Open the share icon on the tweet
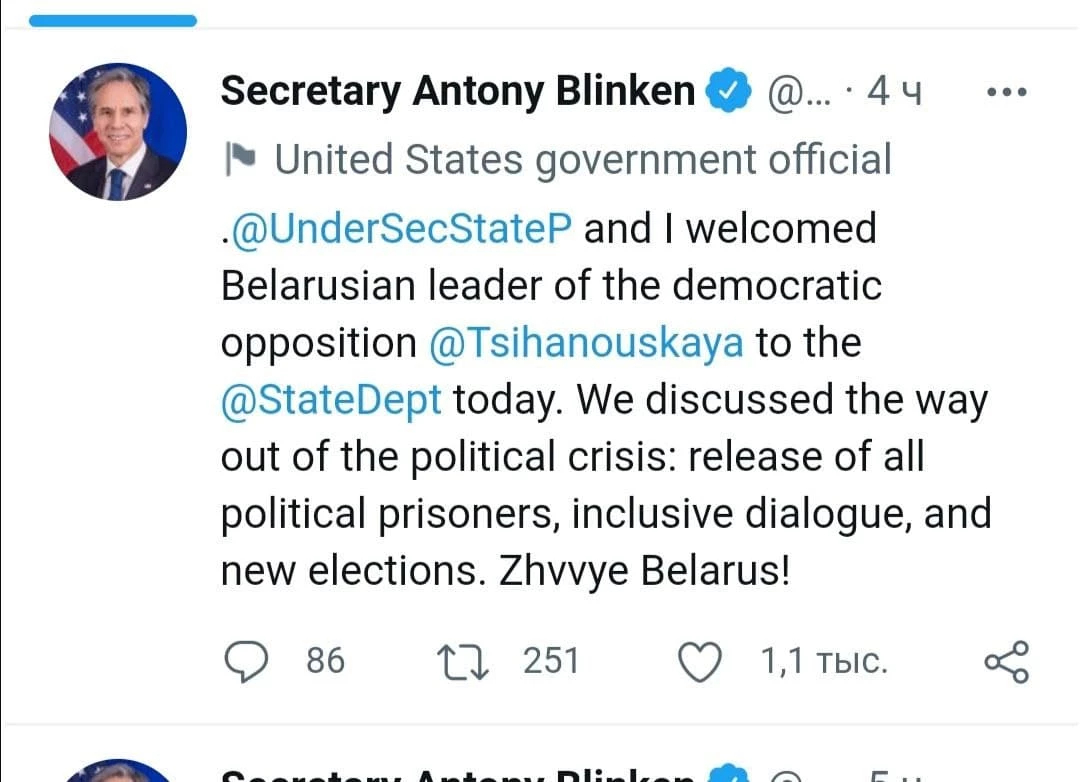1080x782 pixels. tap(1007, 661)
